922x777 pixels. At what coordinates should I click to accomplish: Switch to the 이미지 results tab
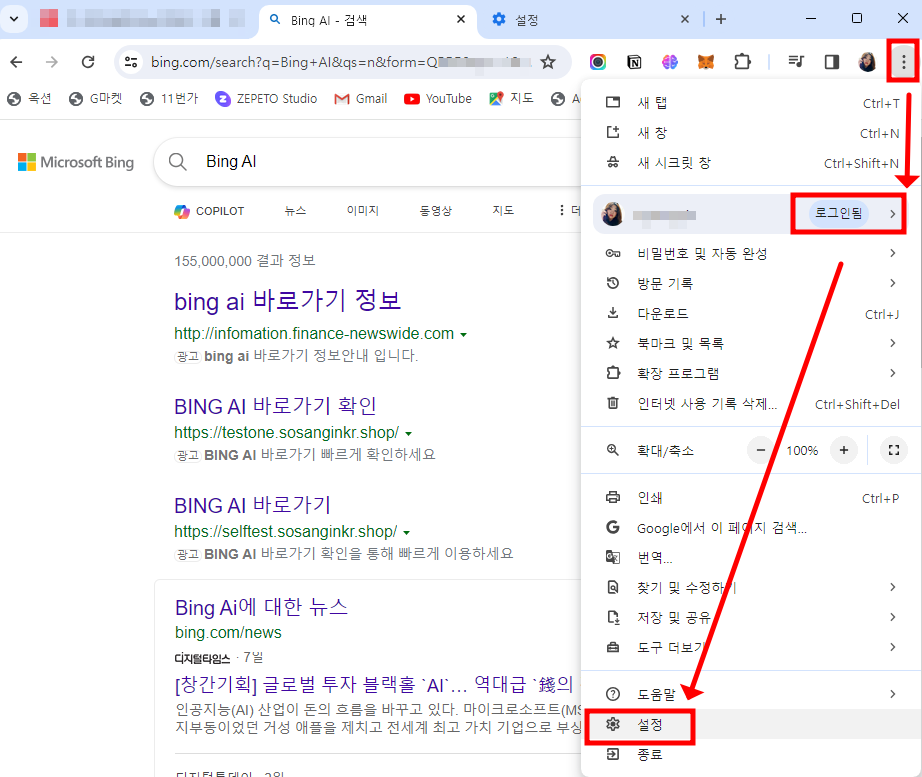(x=363, y=211)
